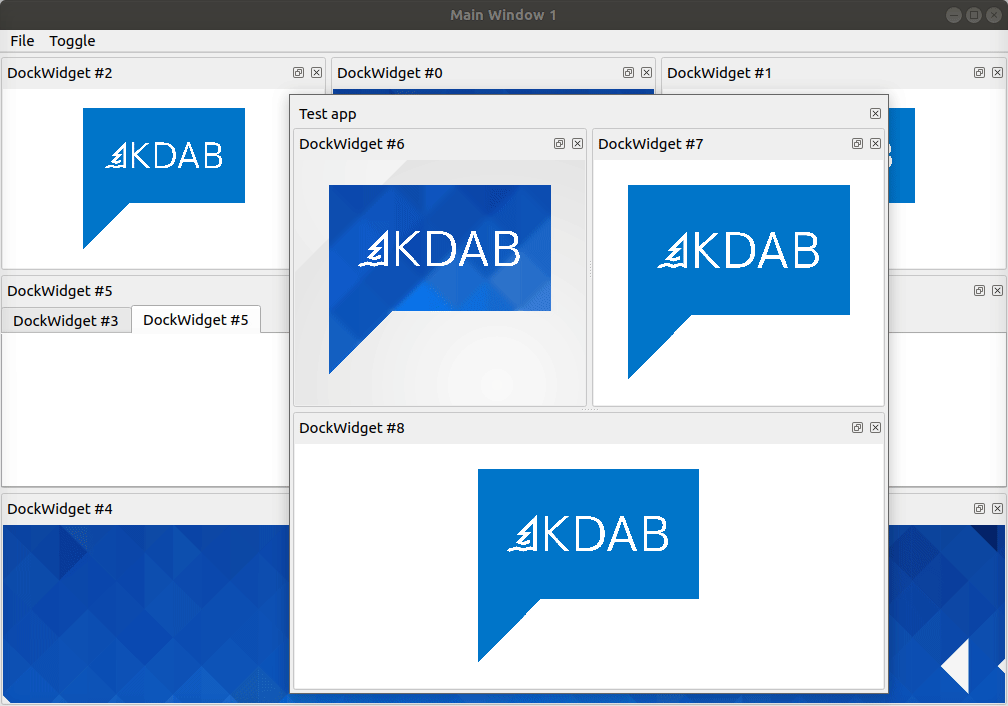
Task: Click the float icon on DockWidget #6
Action: (559, 143)
